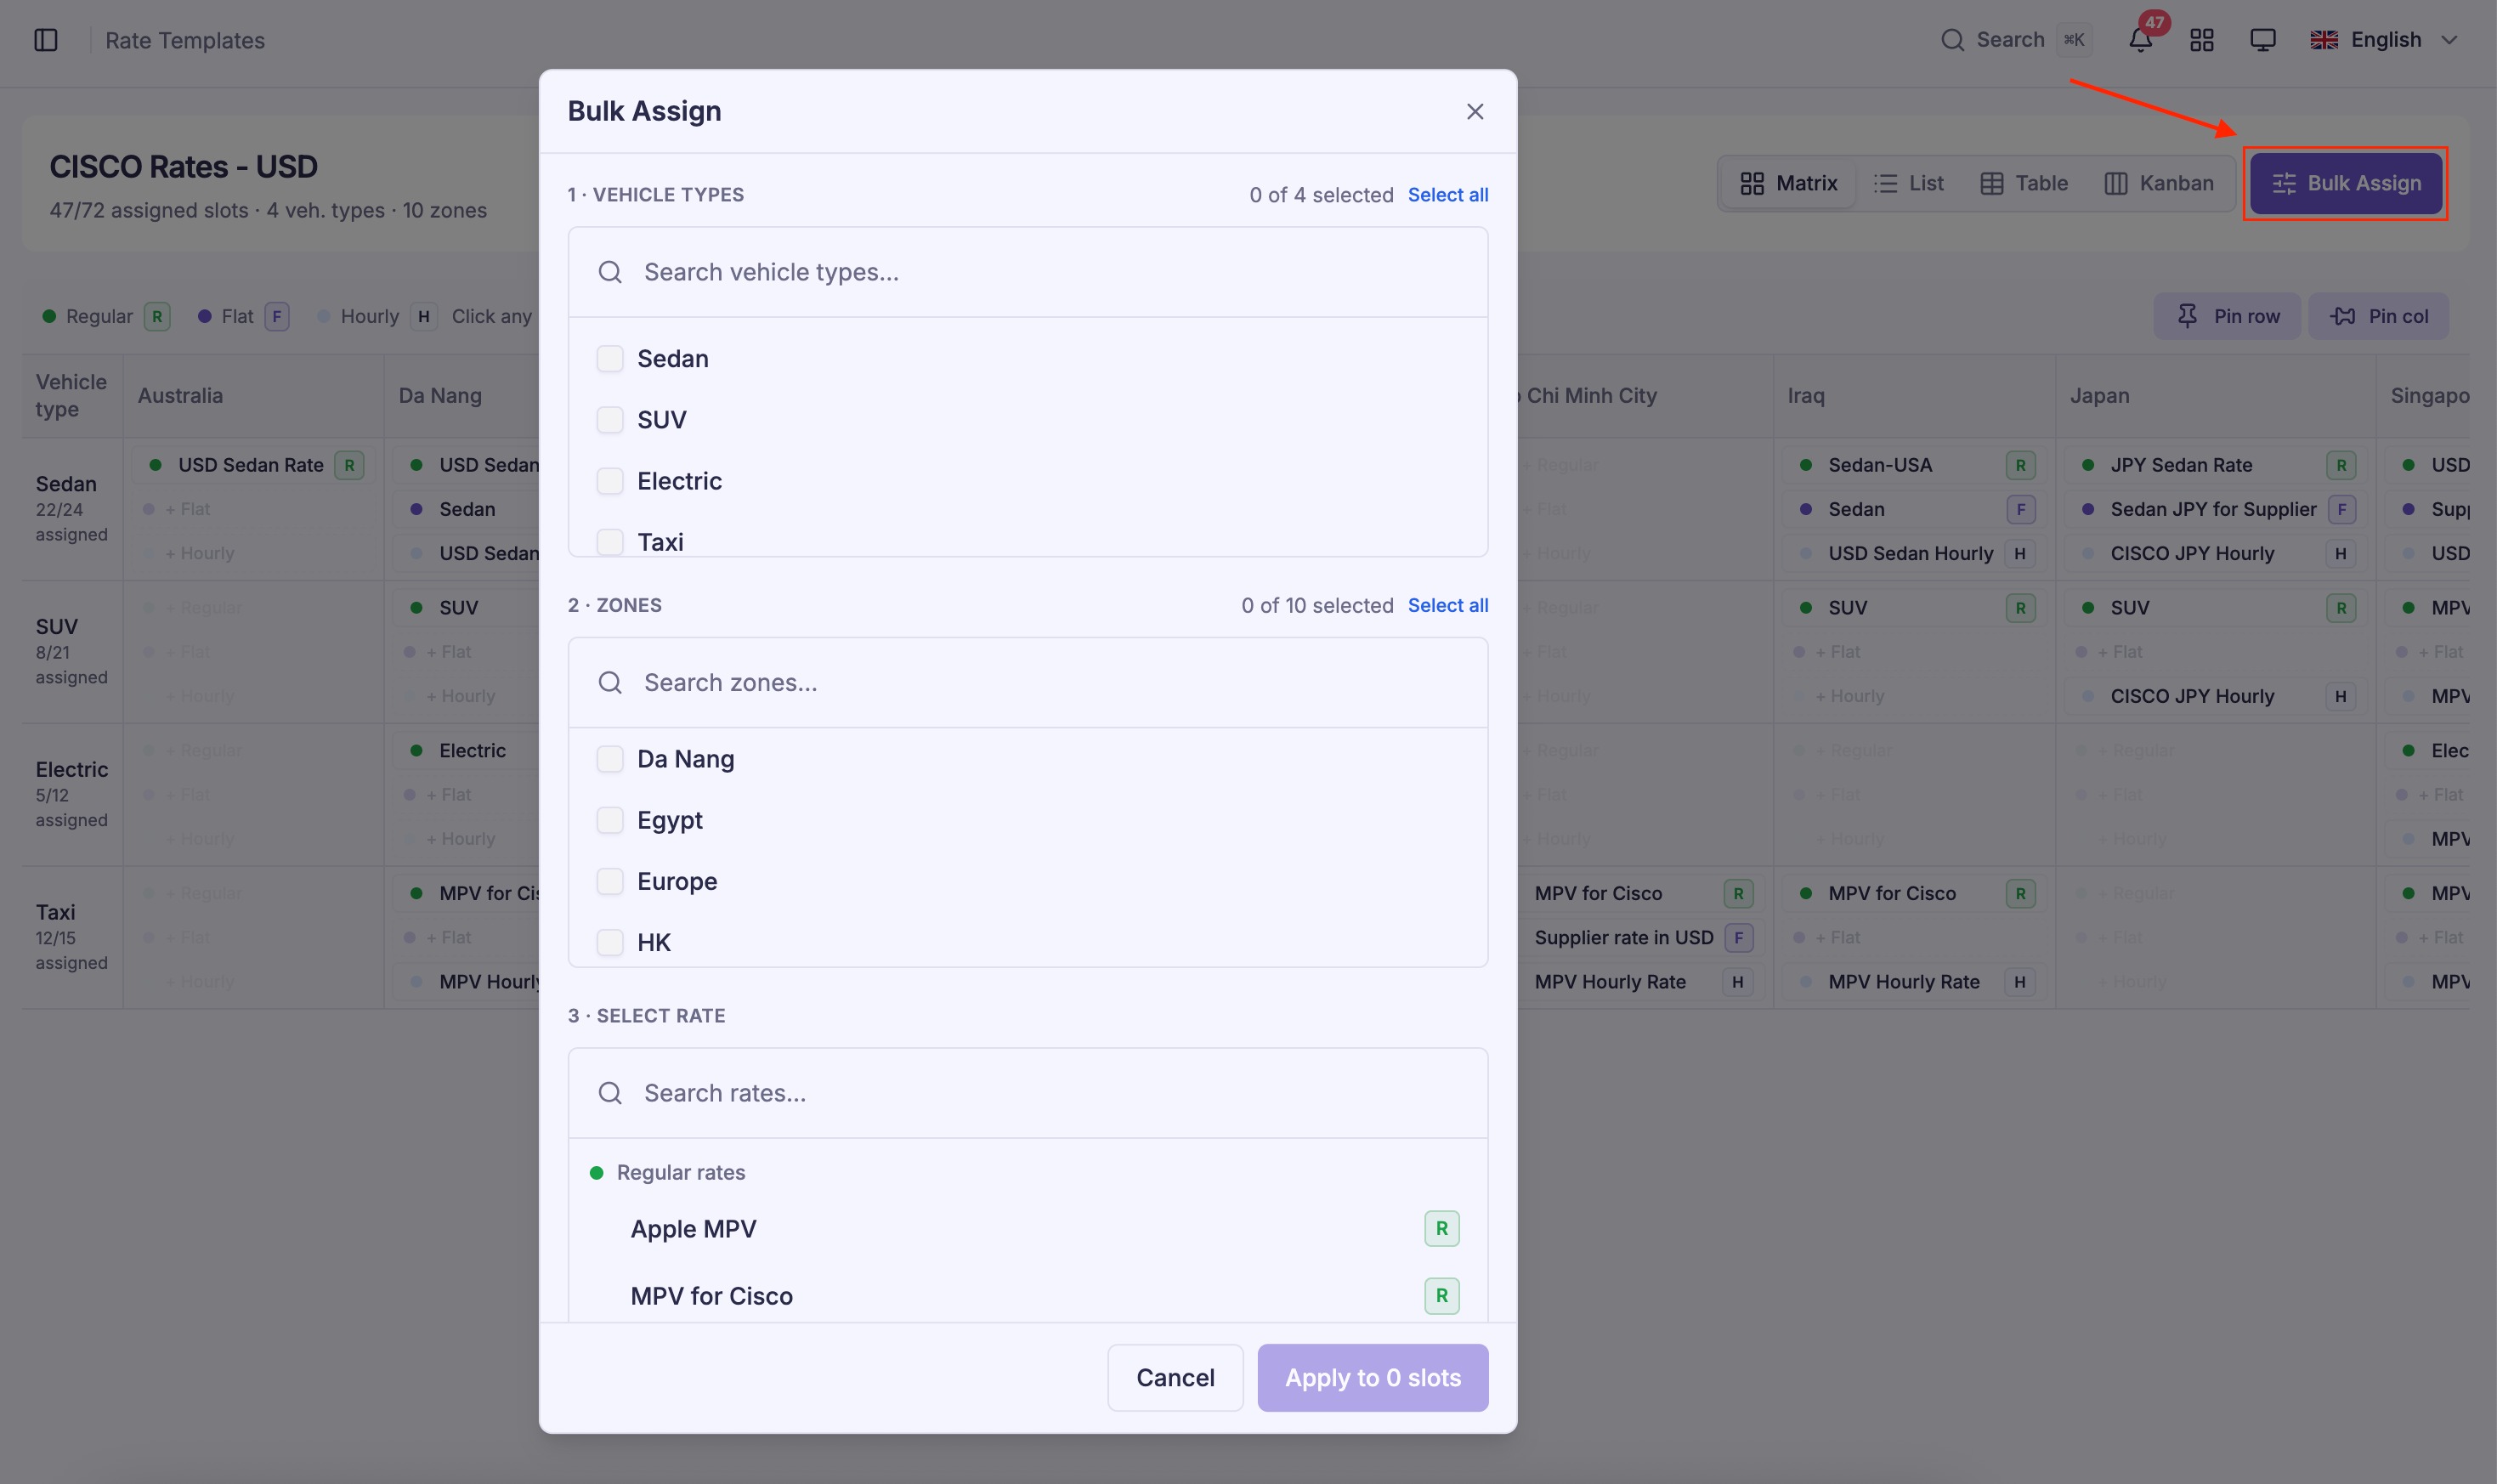
Task: Switch to Table view
Action: [x=2024, y=183]
